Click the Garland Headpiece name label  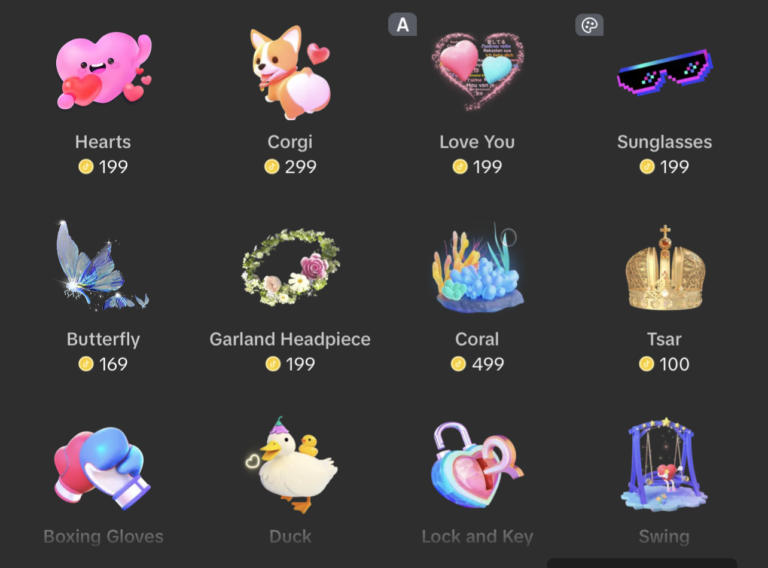(290, 339)
